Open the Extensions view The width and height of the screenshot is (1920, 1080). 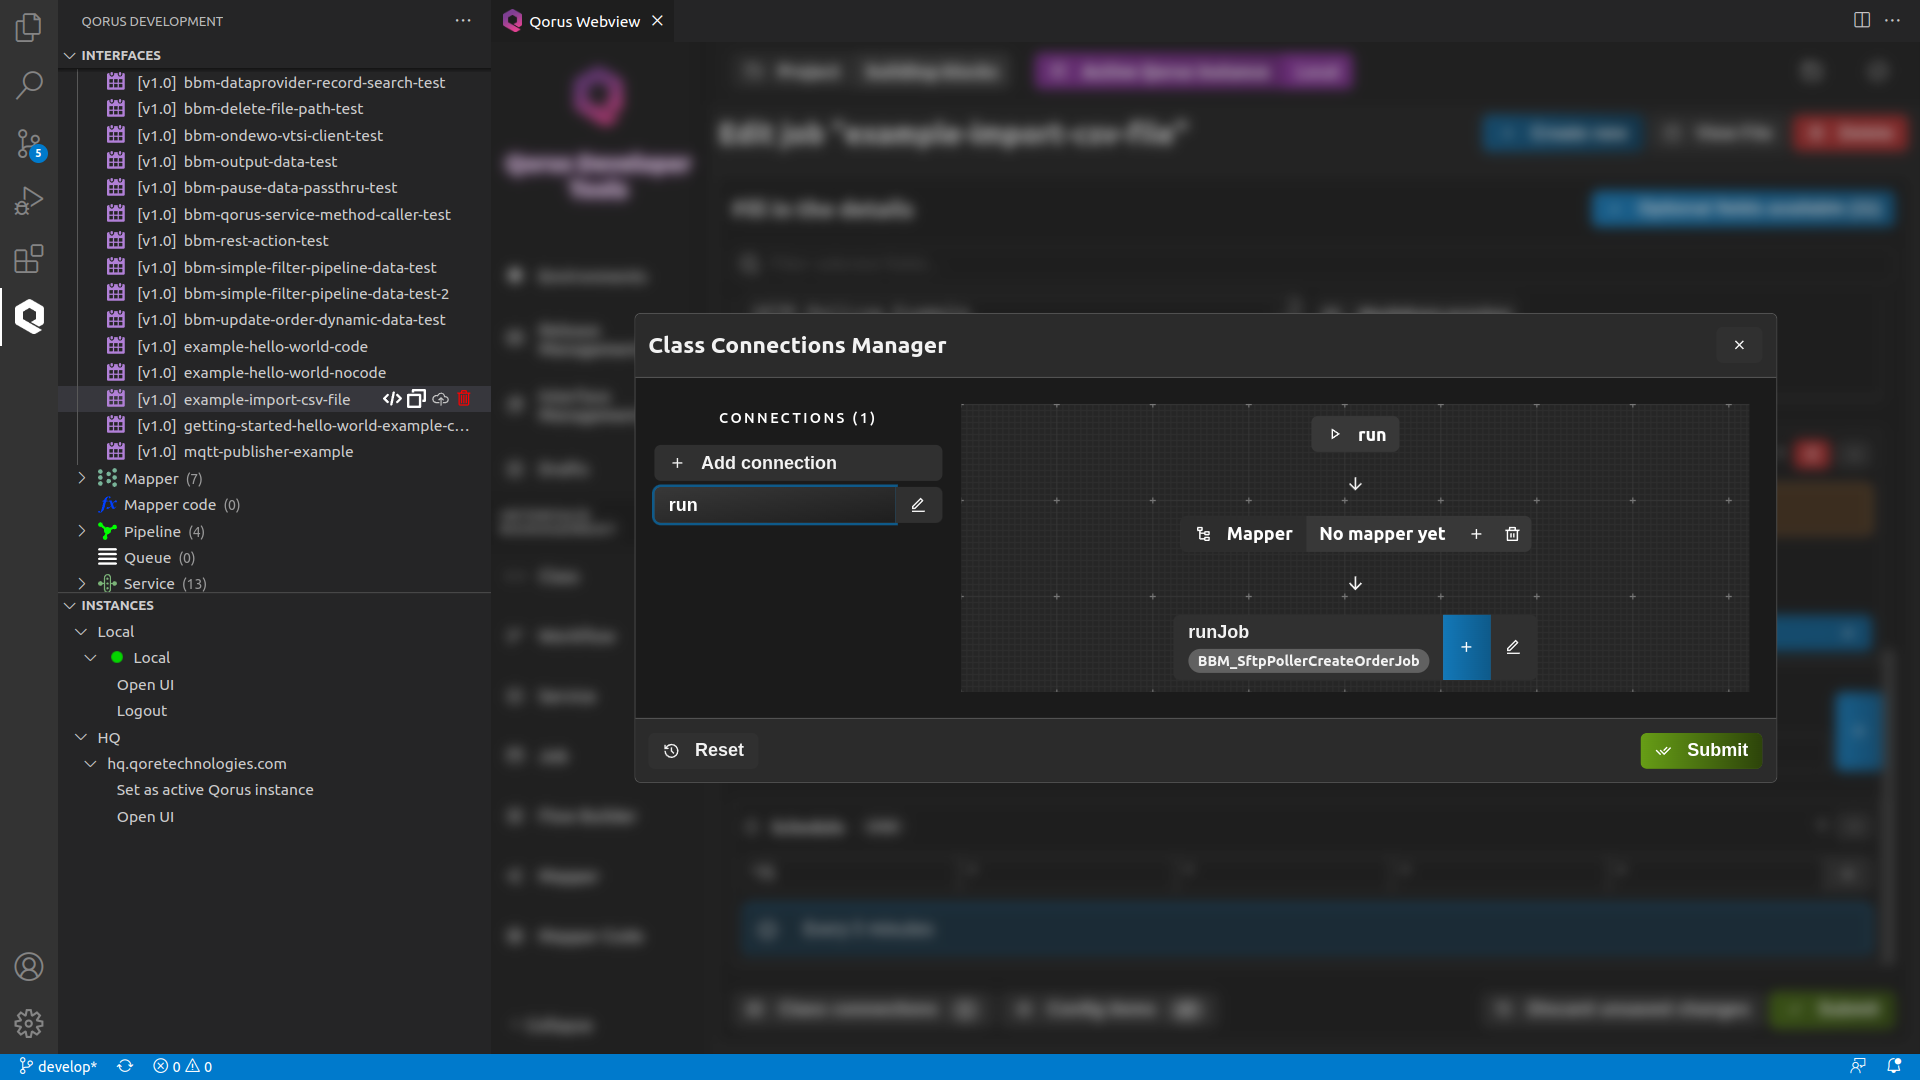tap(29, 259)
